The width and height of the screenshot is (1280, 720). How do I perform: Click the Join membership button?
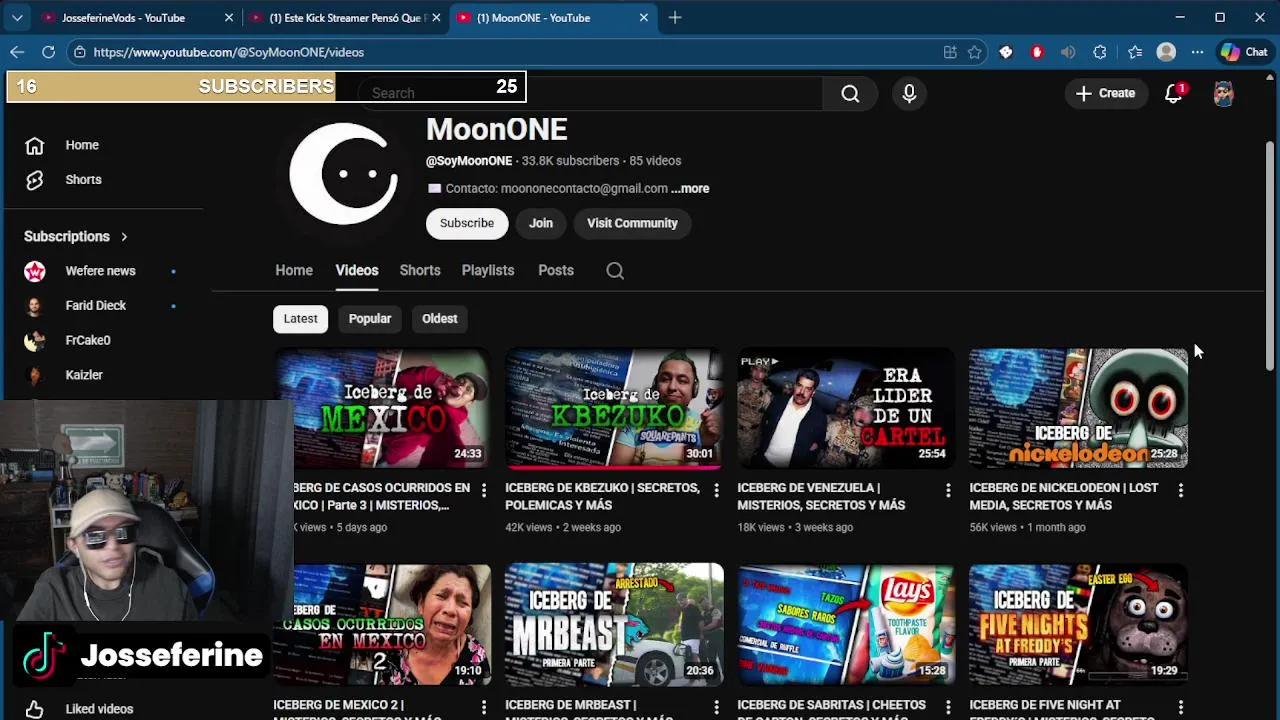541,223
